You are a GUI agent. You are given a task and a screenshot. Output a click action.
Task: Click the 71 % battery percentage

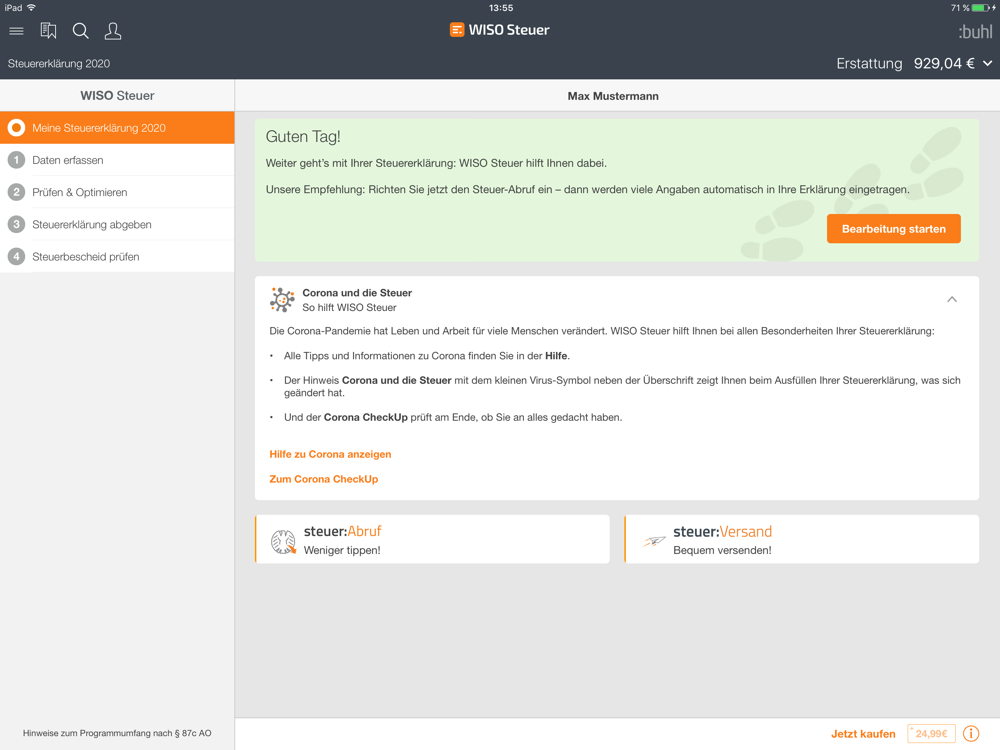pos(960,8)
